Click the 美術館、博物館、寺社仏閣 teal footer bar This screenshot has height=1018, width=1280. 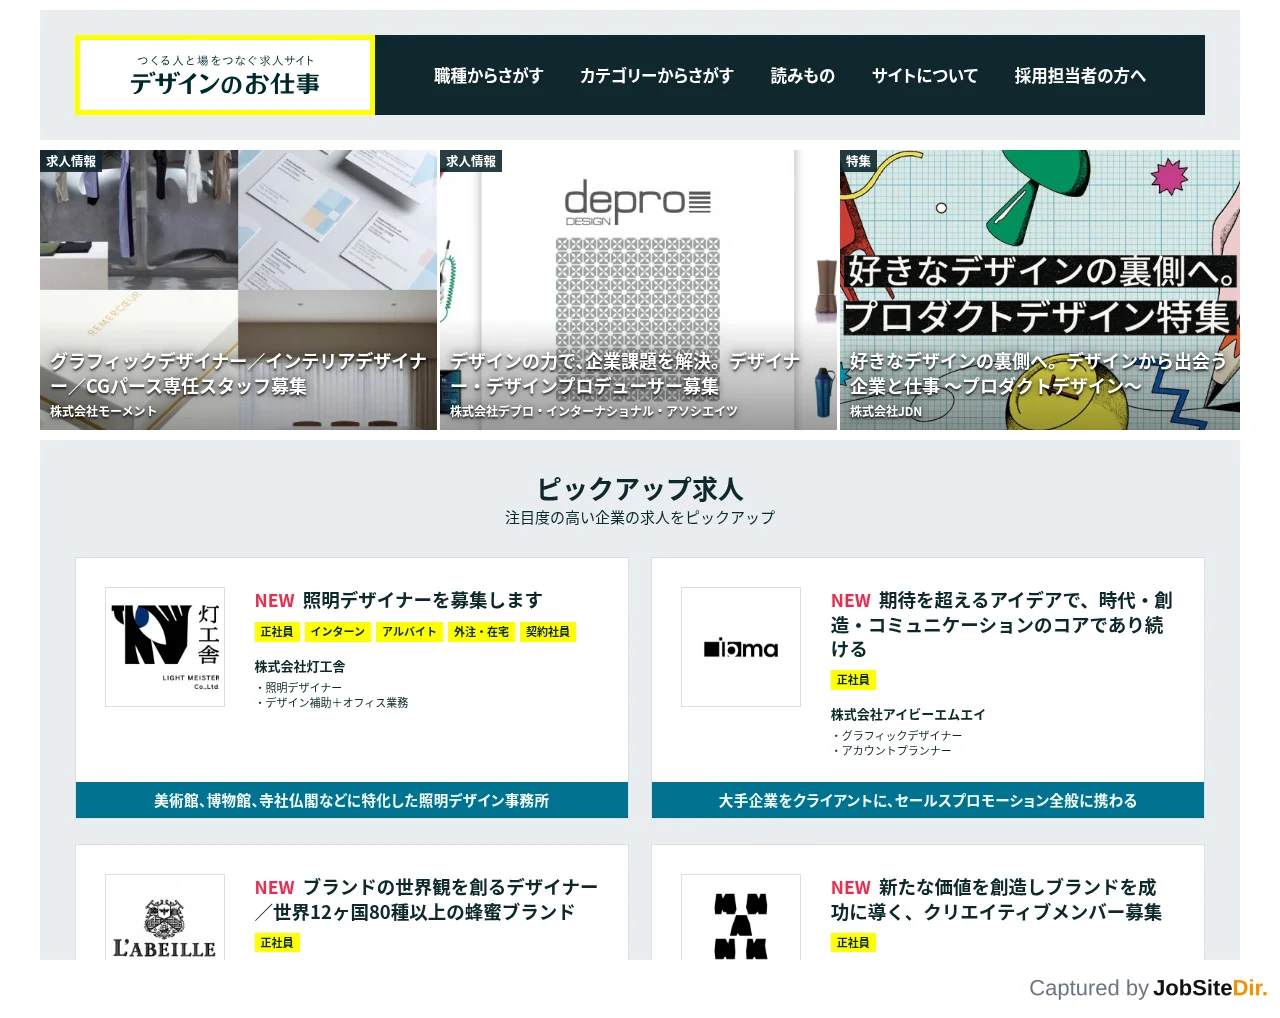click(x=352, y=800)
